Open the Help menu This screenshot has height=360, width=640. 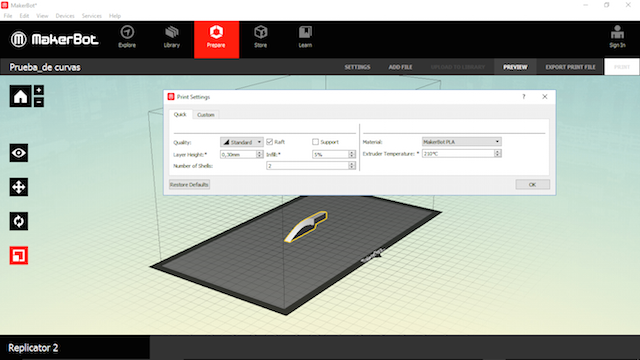click(x=115, y=16)
